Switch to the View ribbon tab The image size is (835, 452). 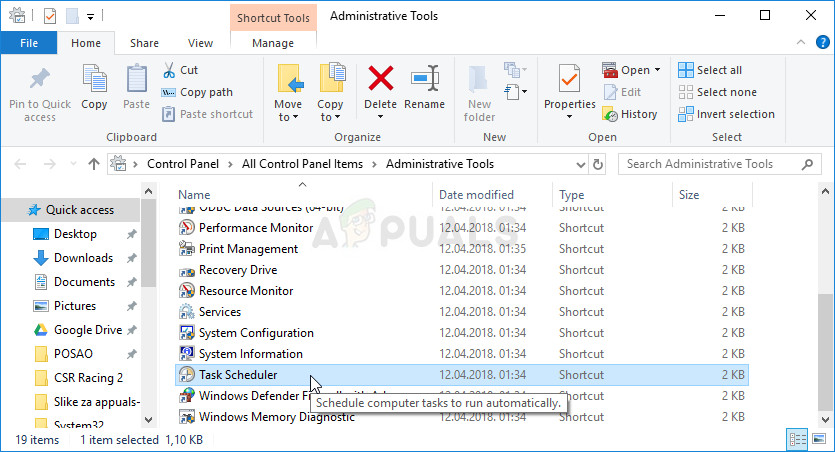click(200, 43)
